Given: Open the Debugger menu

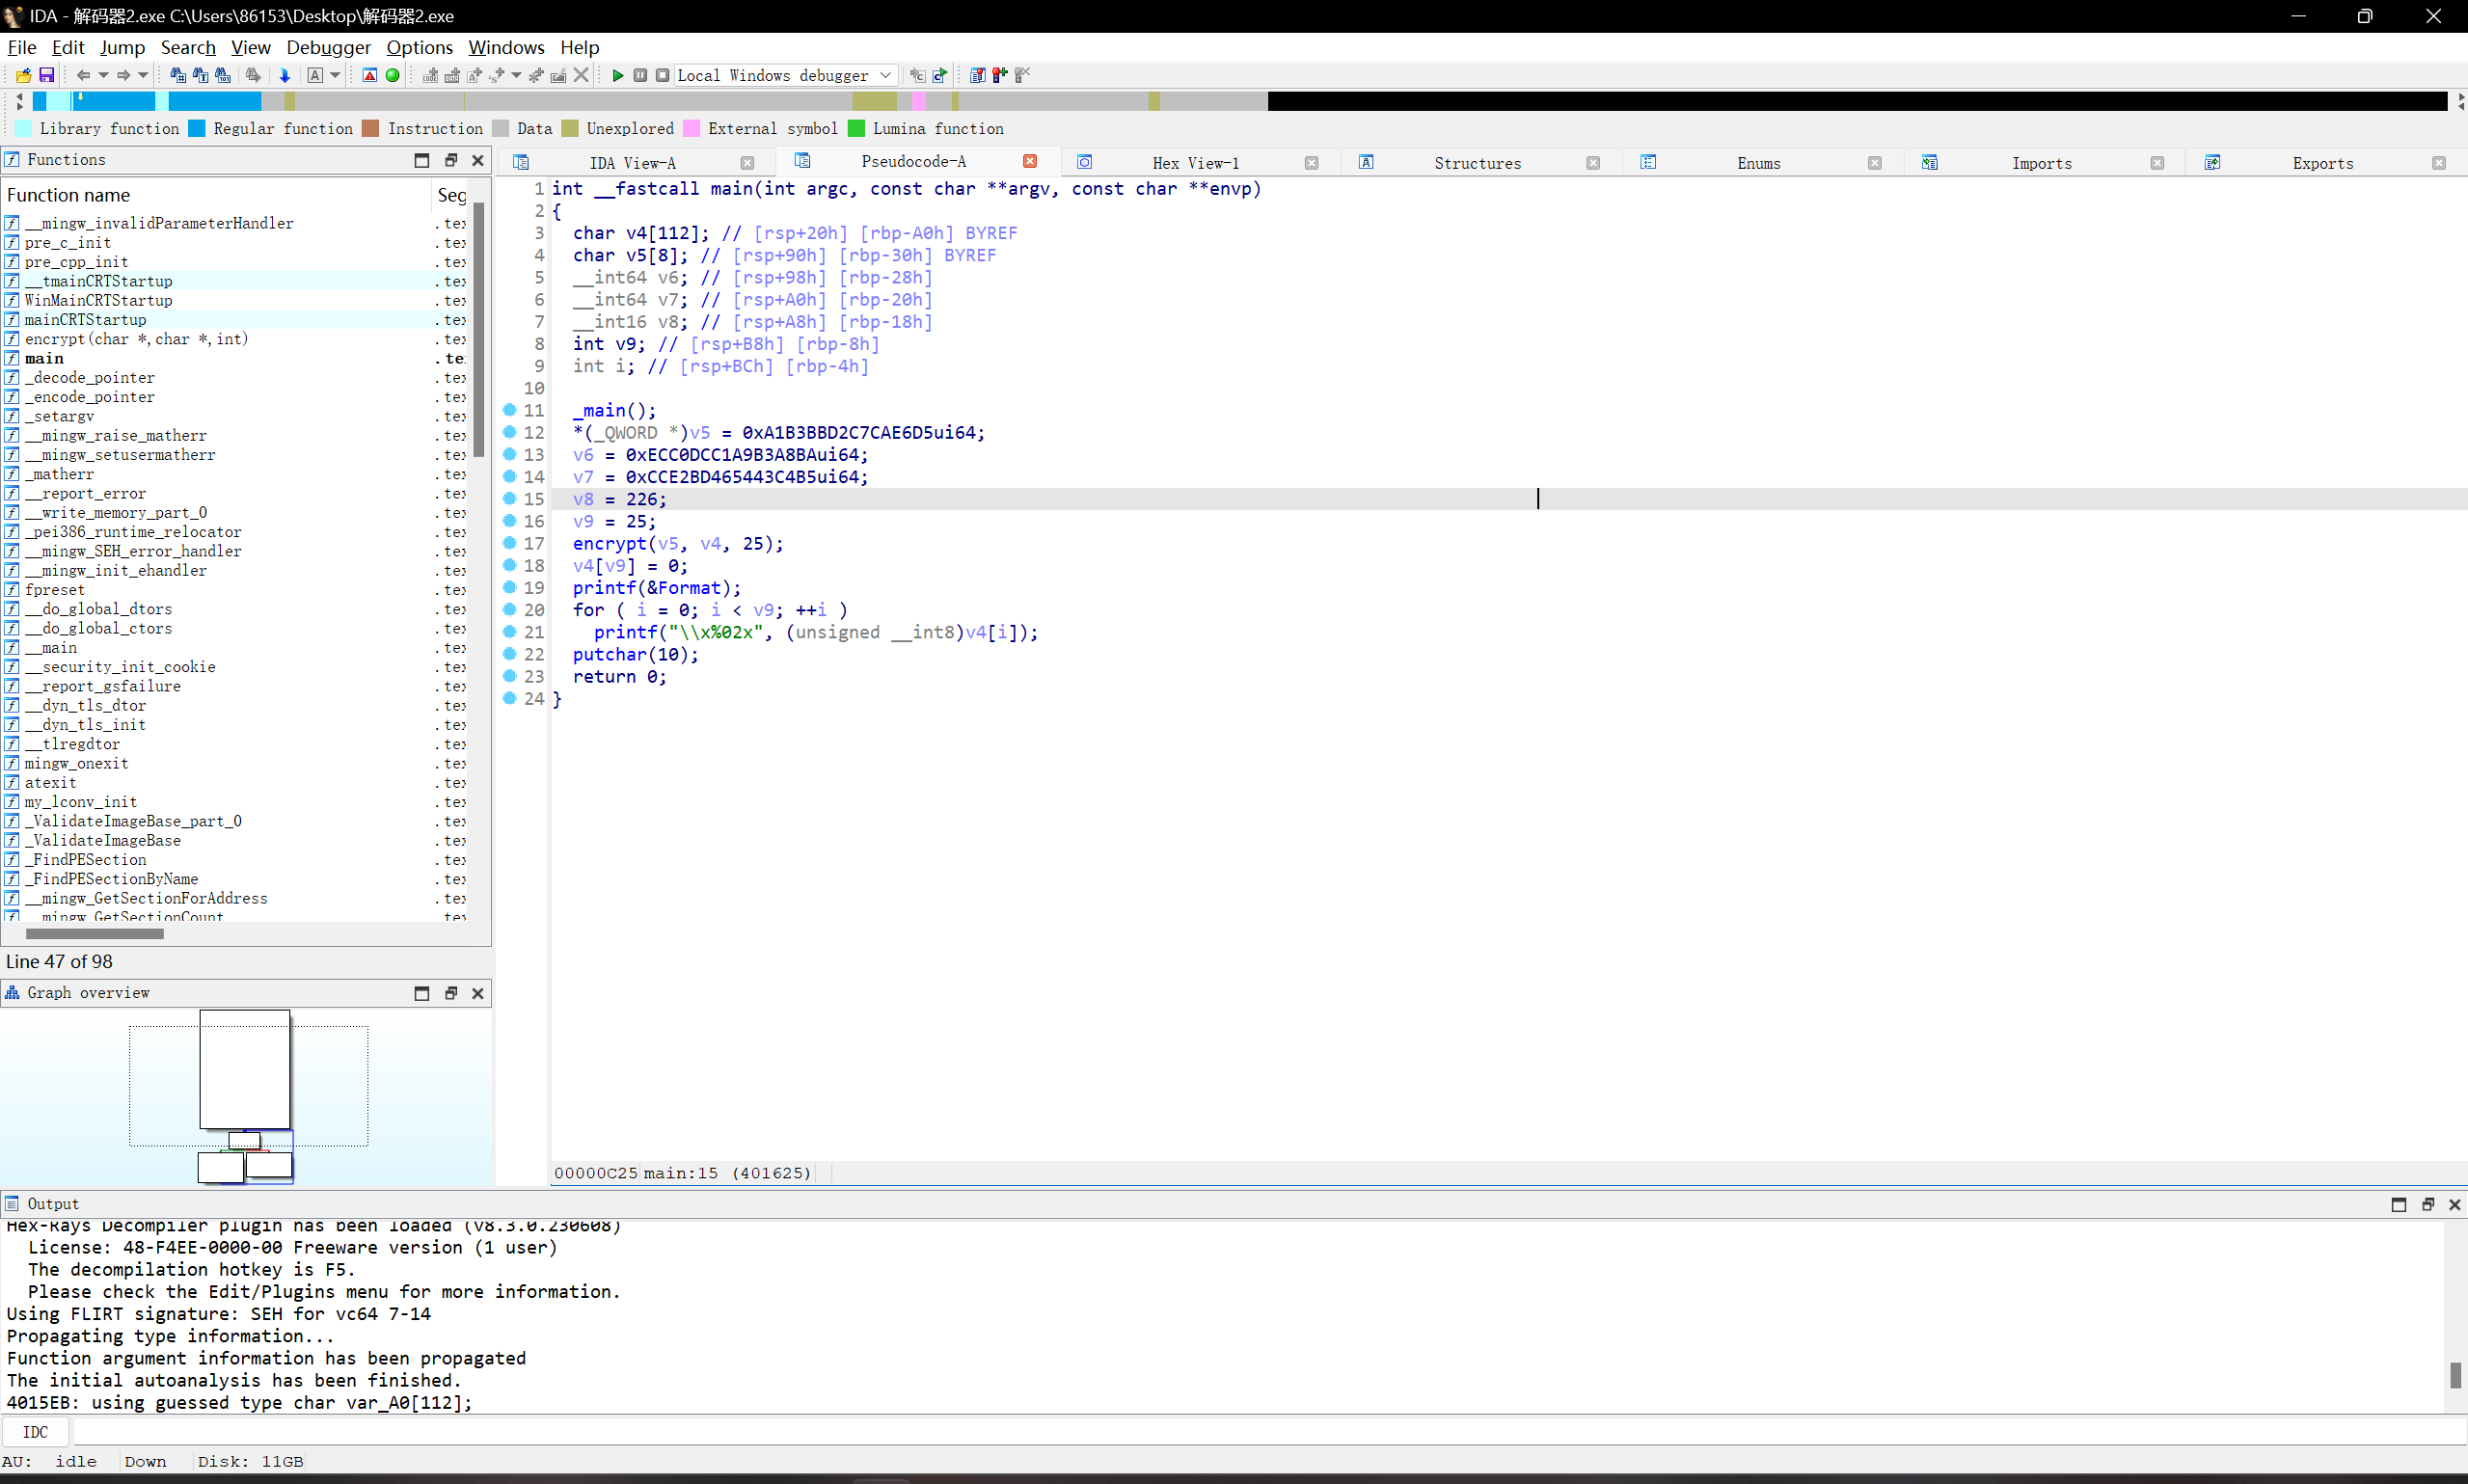Looking at the screenshot, I should [x=327, y=47].
